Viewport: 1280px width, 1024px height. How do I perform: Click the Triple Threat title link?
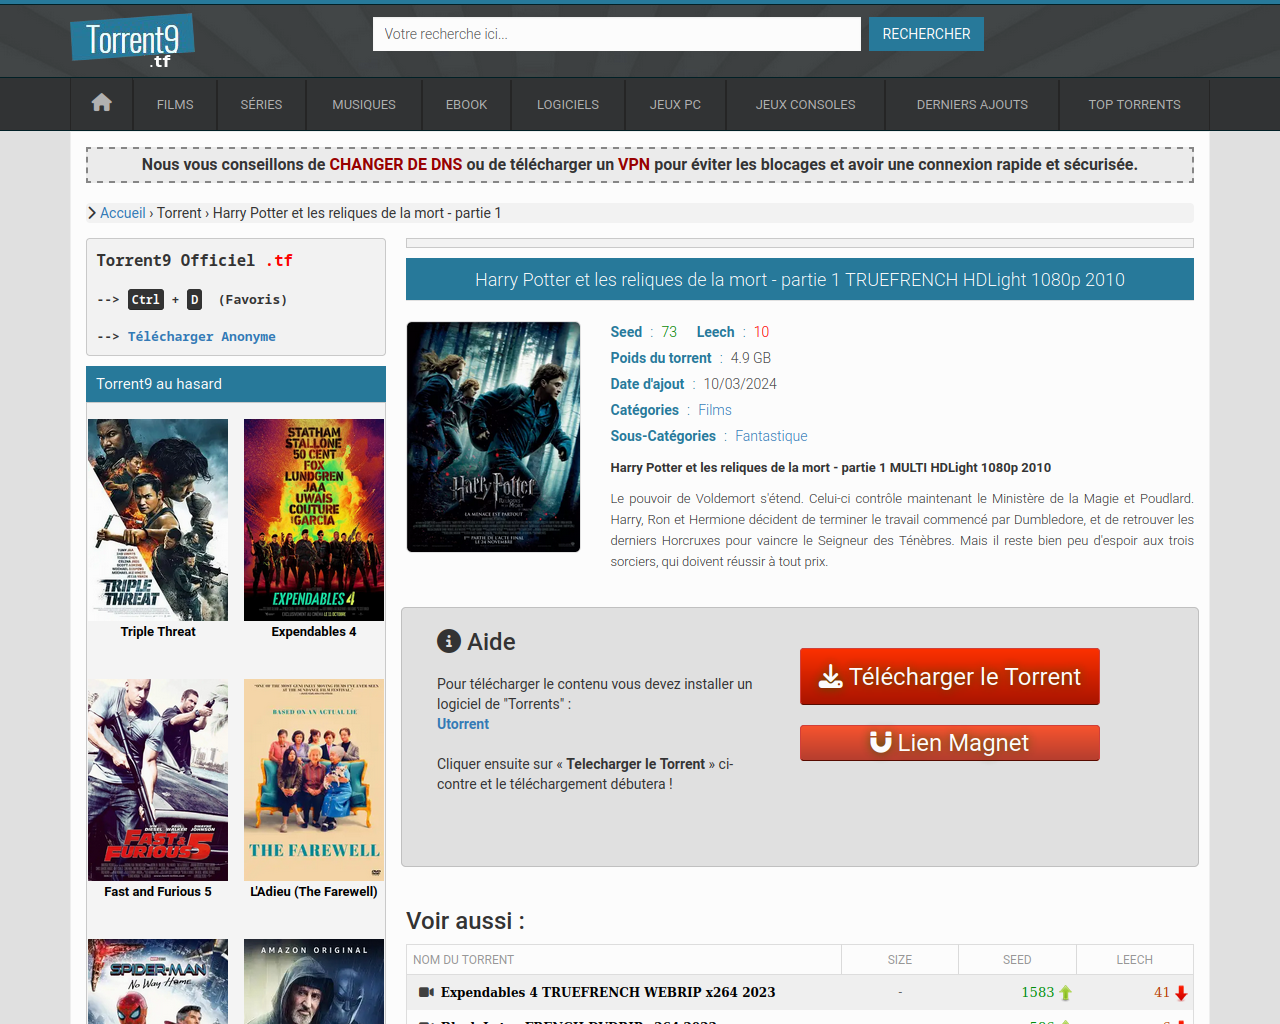click(158, 632)
